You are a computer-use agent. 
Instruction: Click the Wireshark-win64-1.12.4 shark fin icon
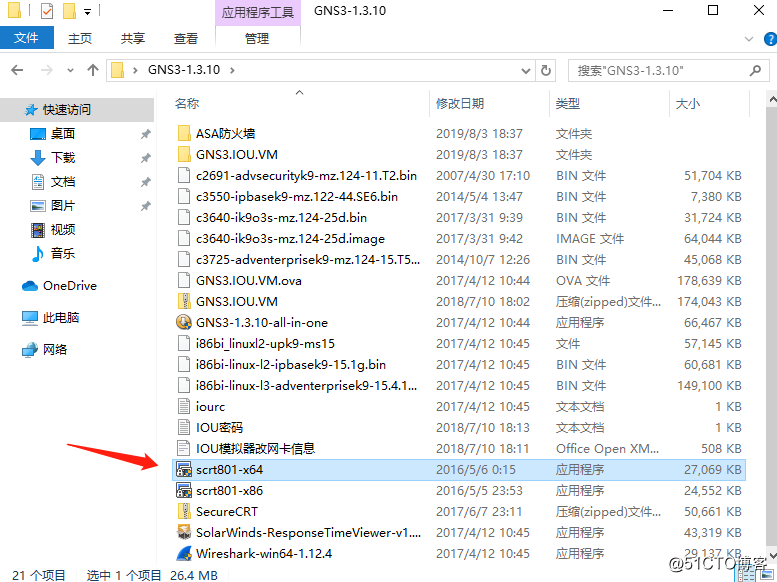pyautogui.click(x=184, y=553)
